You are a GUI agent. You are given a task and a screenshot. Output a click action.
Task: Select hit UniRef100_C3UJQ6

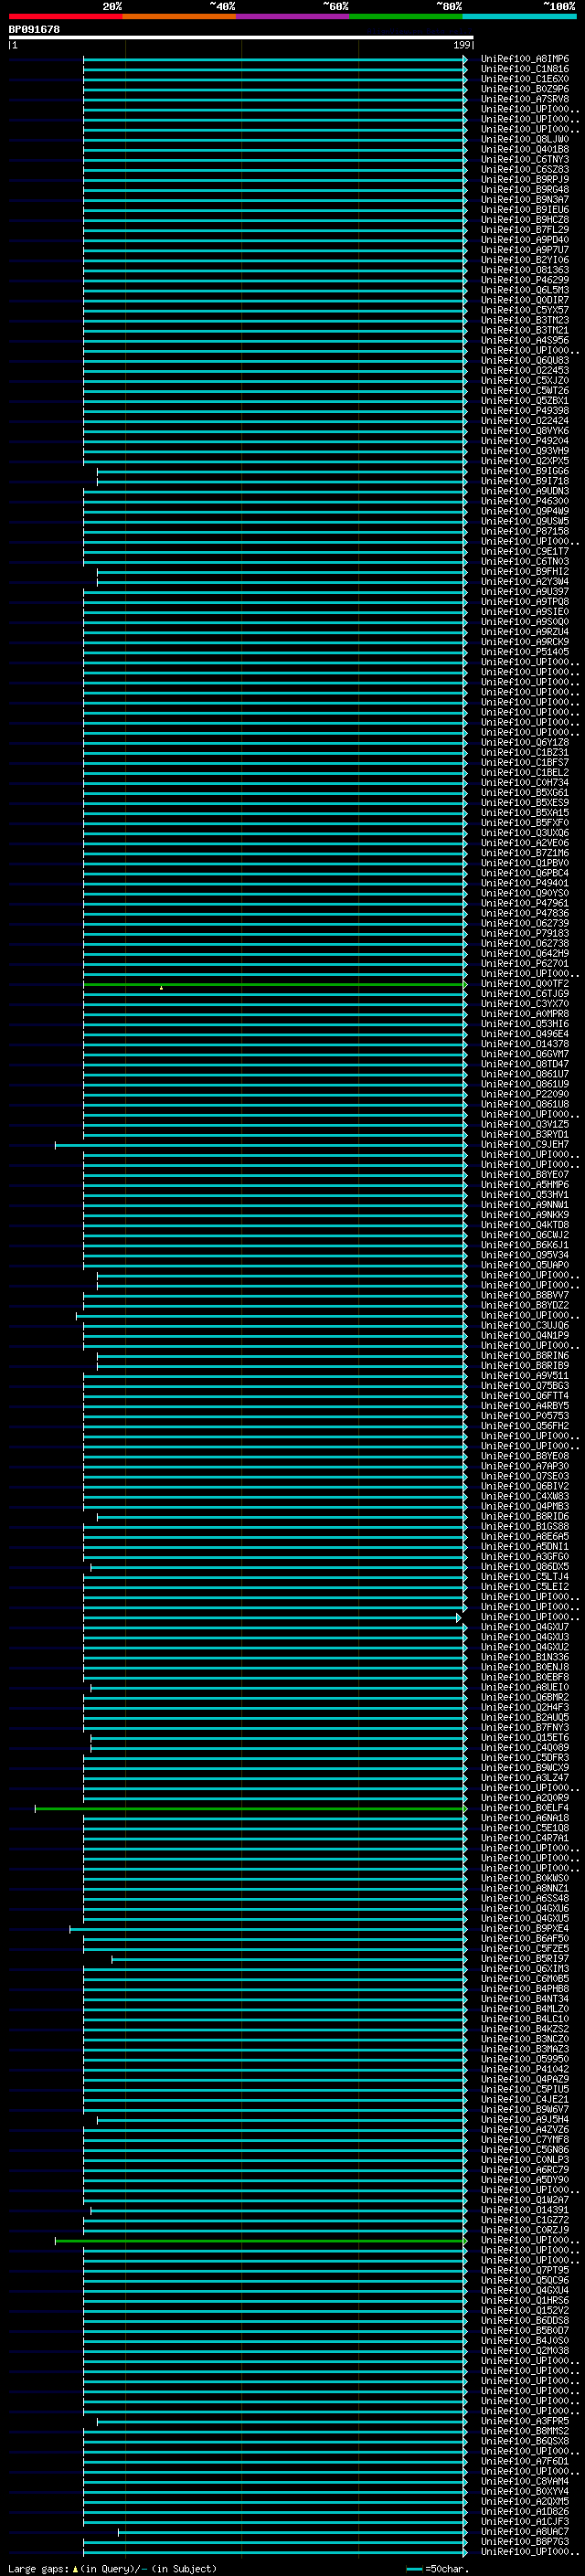tap(525, 1325)
